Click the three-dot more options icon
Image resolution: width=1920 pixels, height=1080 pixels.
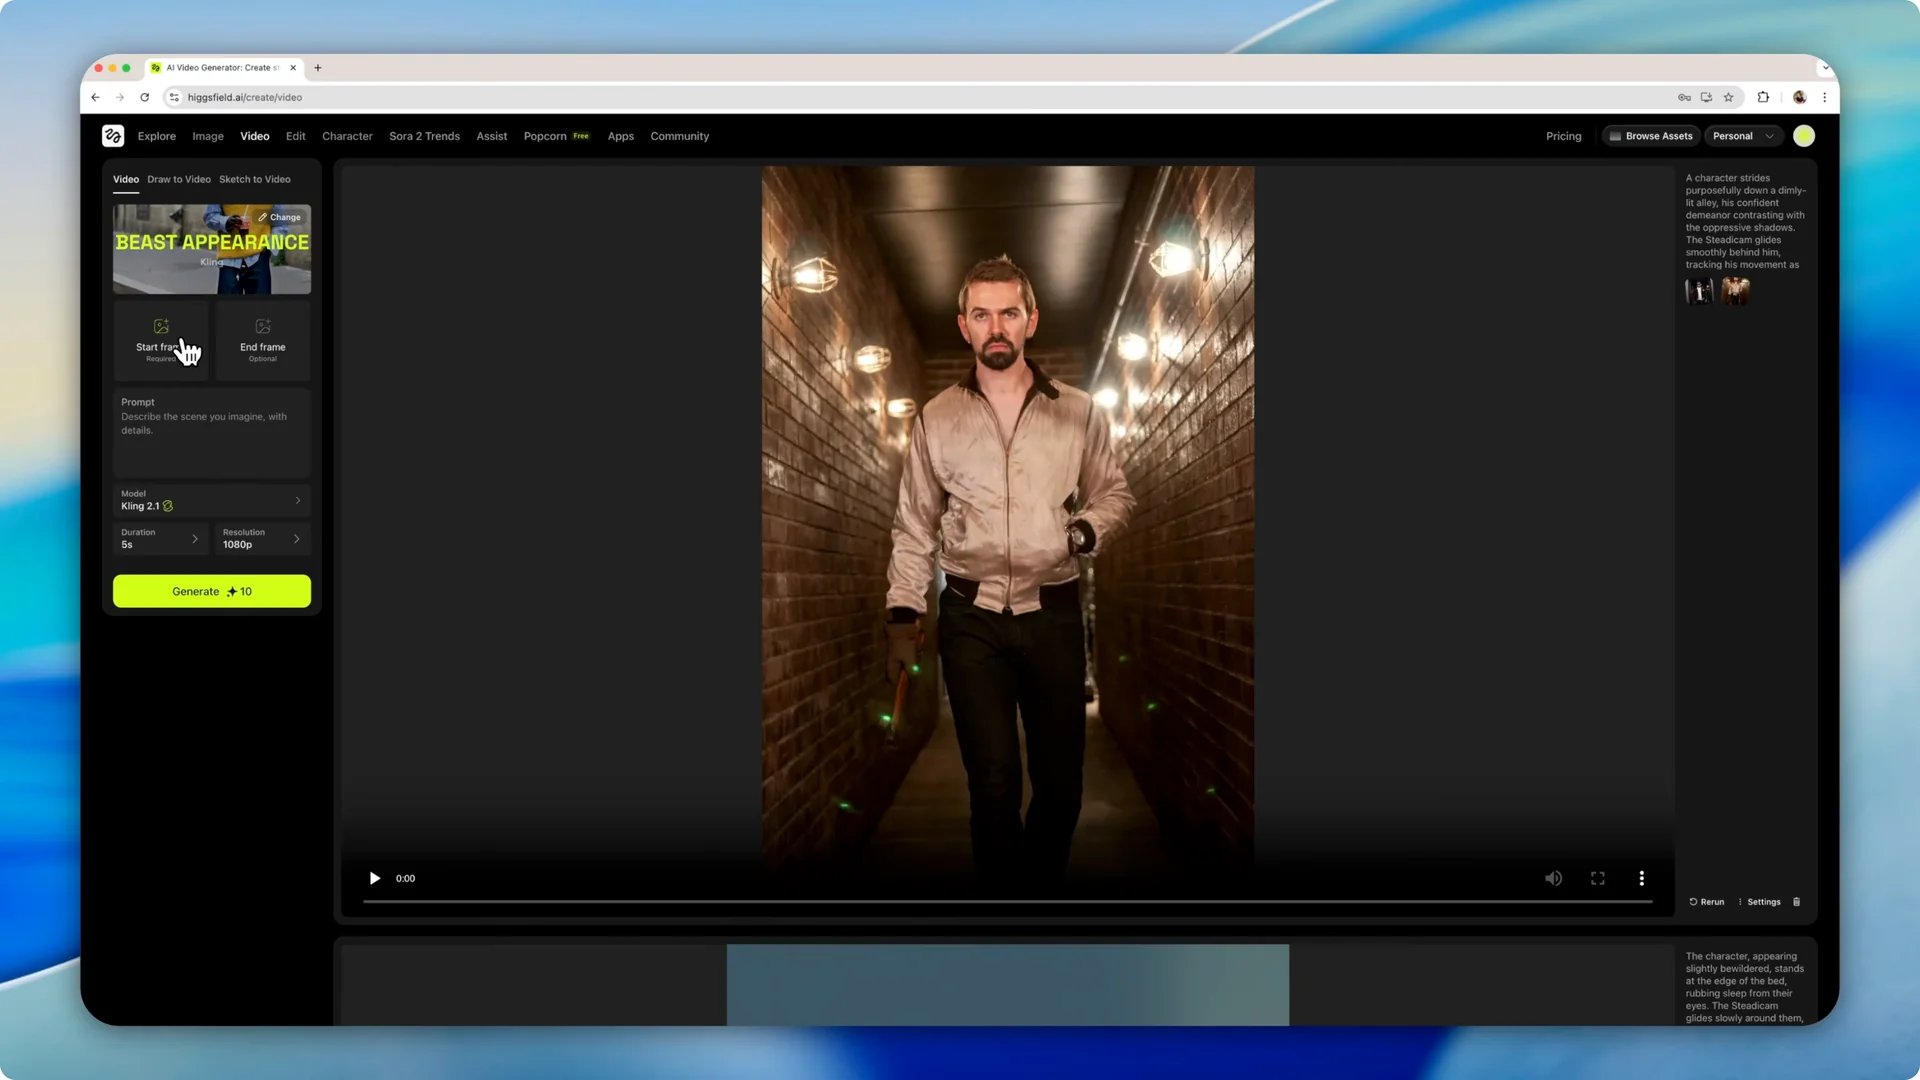pyautogui.click(x=1642, y=878)
